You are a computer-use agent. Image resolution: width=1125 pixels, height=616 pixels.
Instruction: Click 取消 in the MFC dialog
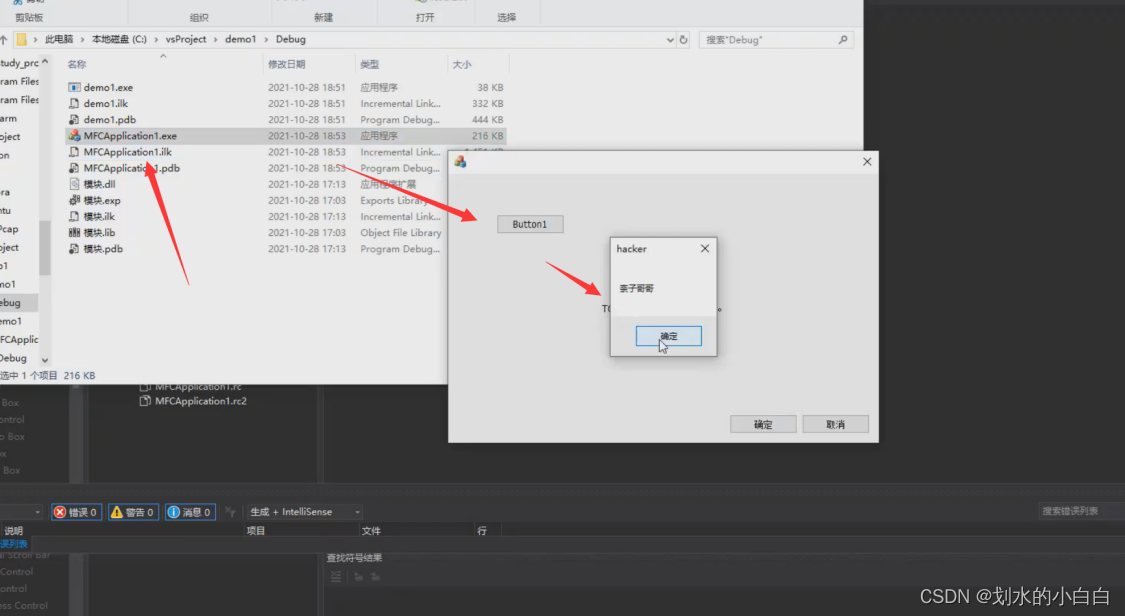tap(835, 425)
